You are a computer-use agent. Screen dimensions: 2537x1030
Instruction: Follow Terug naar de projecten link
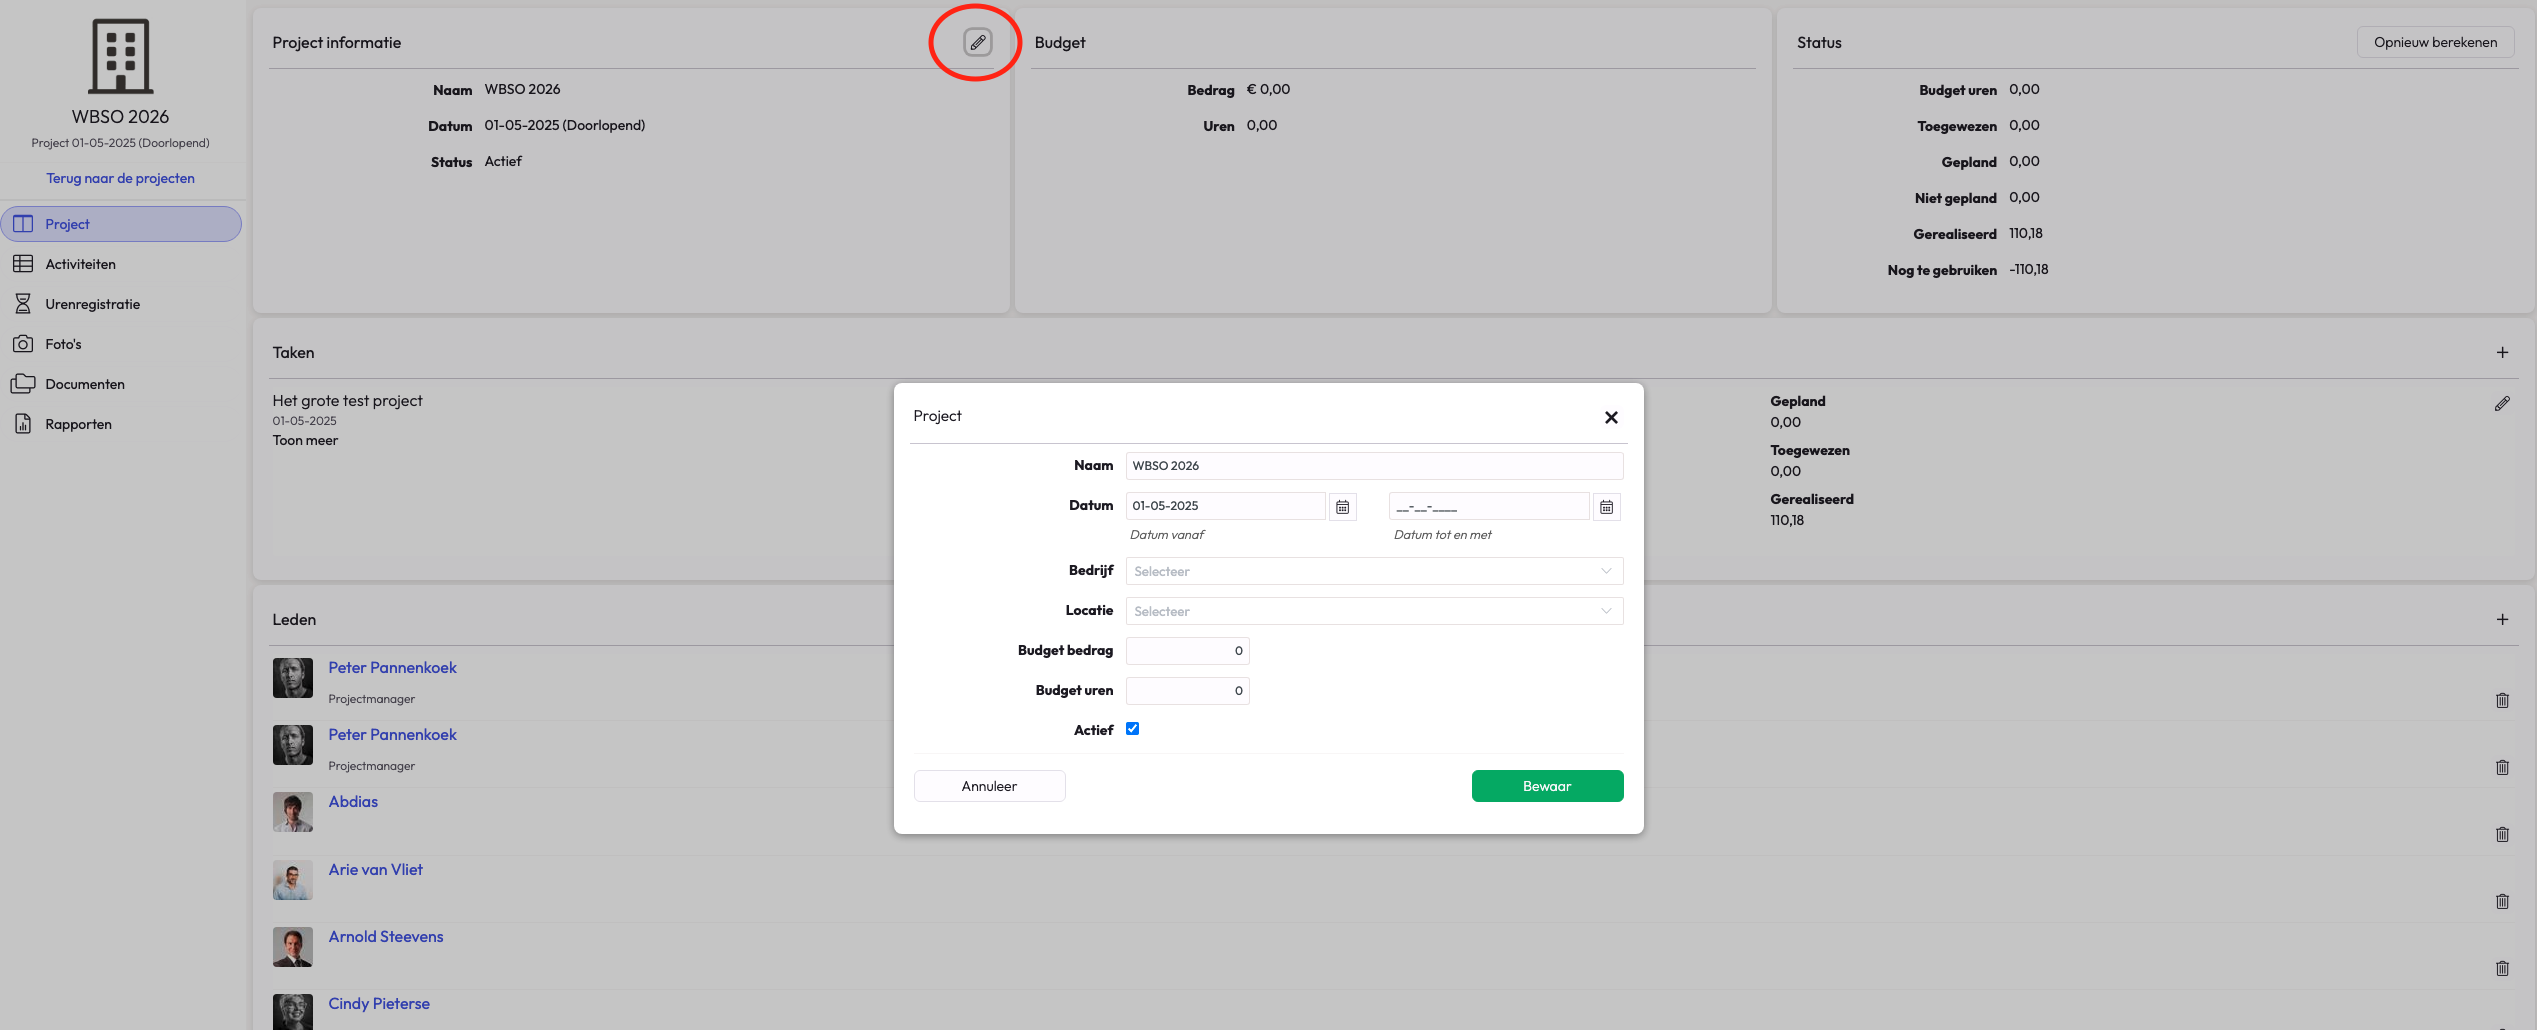(120, 178)
